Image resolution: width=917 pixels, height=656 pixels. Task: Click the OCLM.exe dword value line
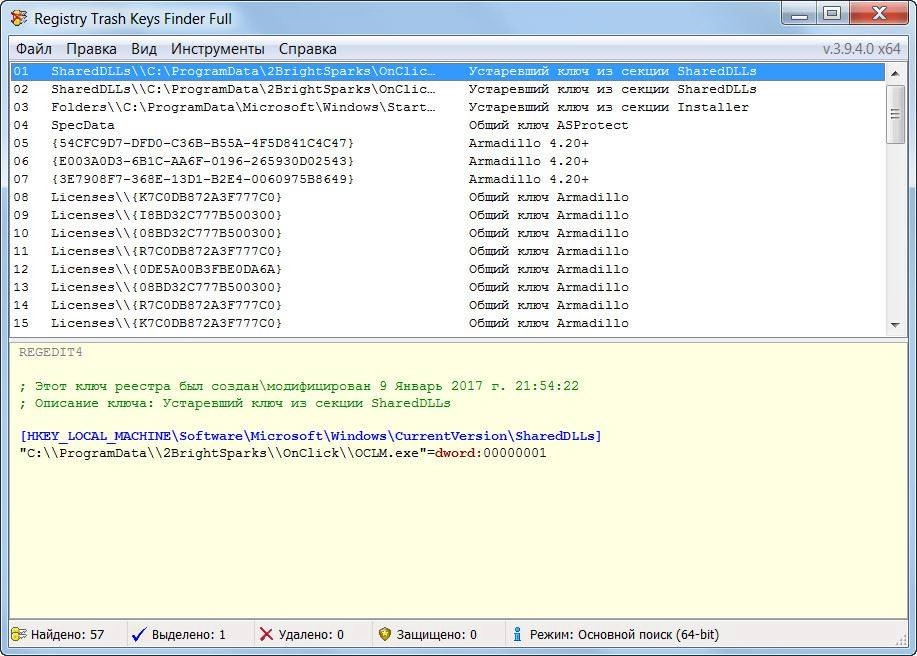(x=283, y=453)
